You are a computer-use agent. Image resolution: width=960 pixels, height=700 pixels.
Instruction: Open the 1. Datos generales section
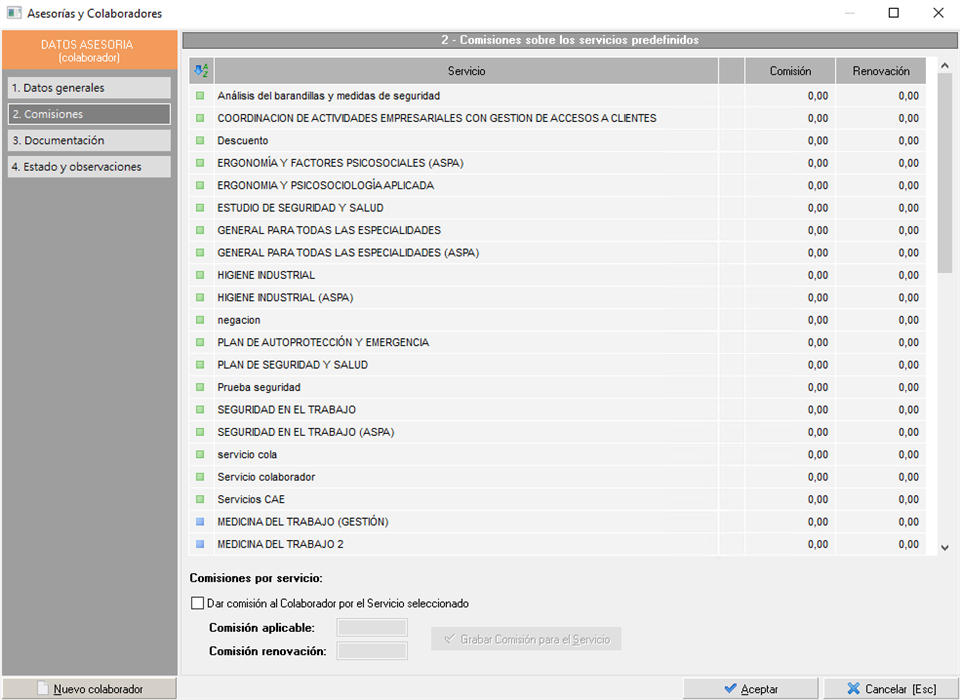tap(88, 88)
